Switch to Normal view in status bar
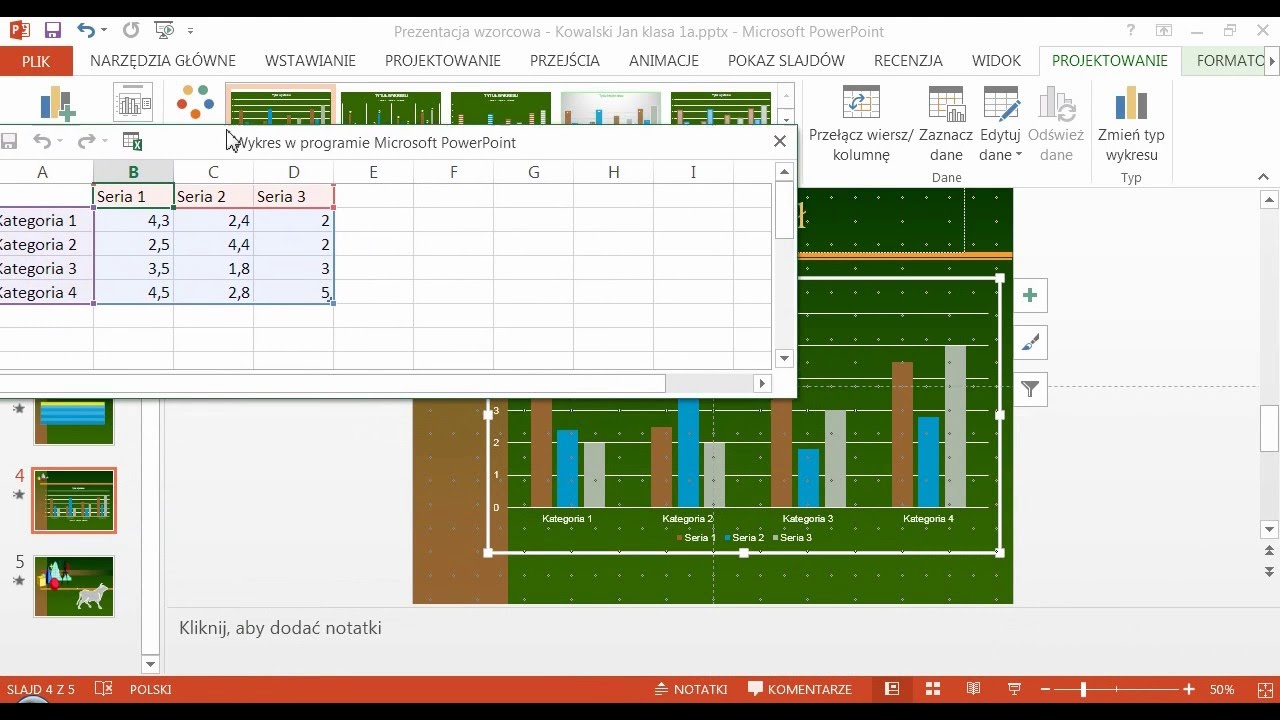 coord(892,689)
